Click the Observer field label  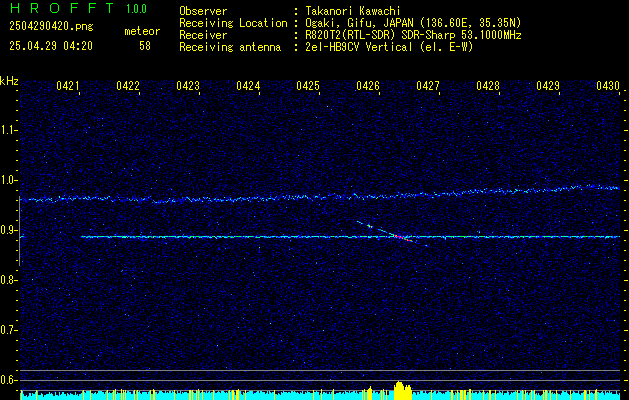[x=203, y=11]
